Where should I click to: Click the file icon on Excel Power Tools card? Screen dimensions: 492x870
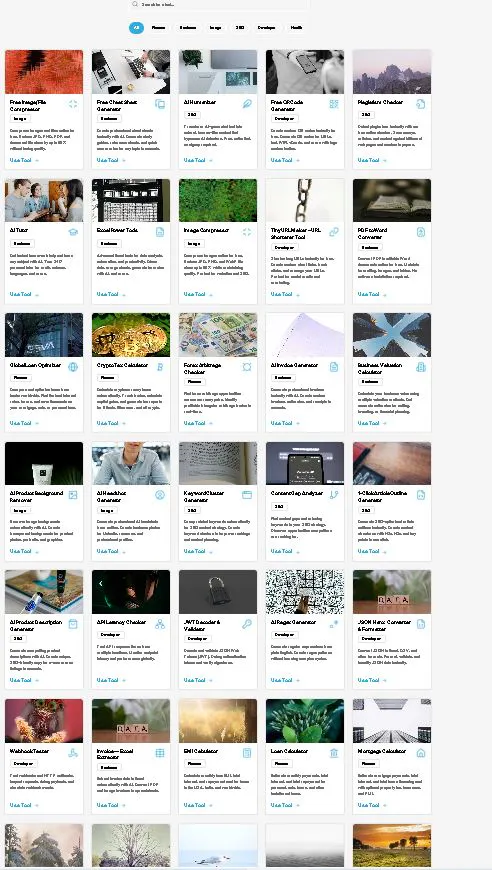pos(160,232)
